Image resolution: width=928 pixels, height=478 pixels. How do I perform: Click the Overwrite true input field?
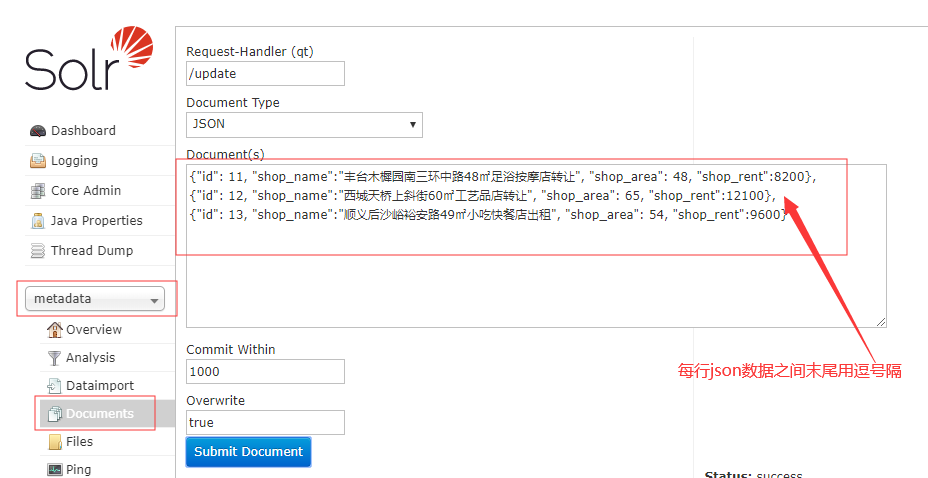click(x=265, y=423)
